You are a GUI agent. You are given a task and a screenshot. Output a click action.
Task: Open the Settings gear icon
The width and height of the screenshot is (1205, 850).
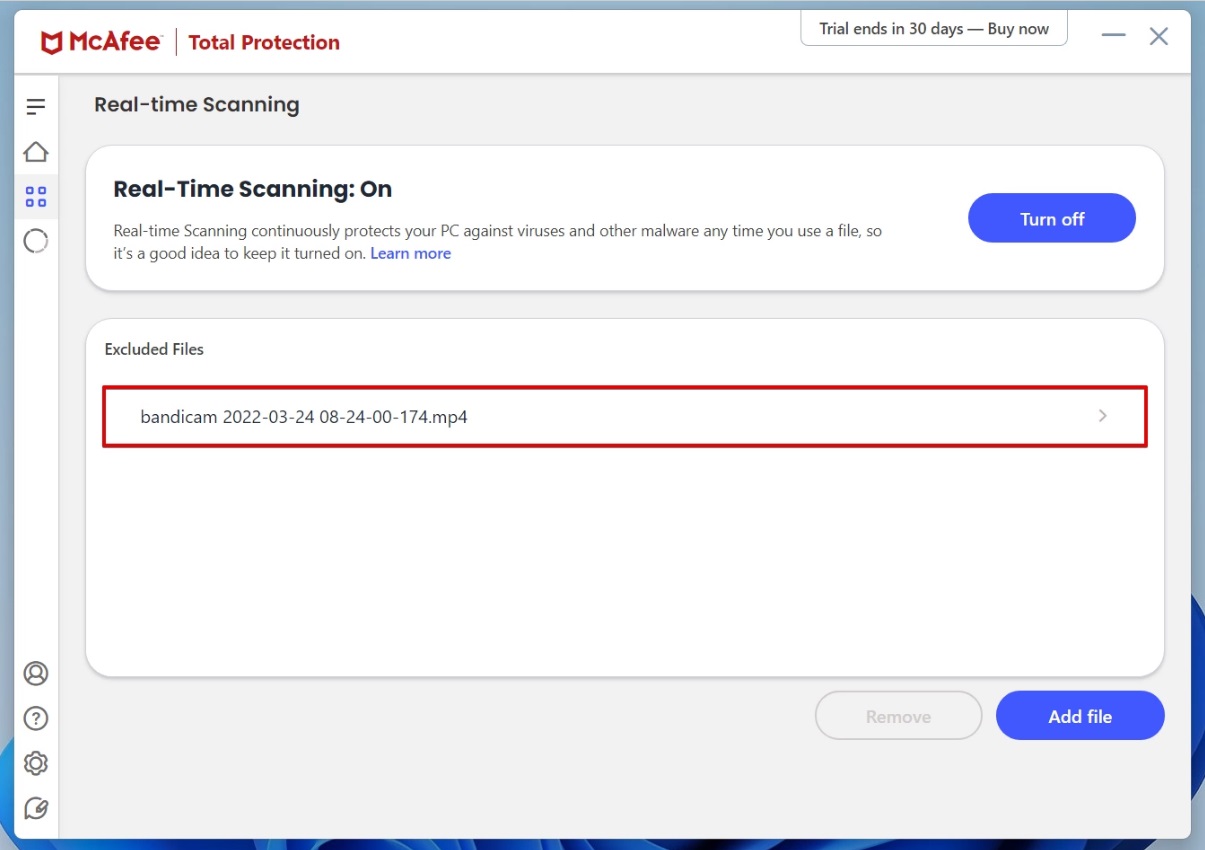pyautogui.click(x=36, y=763)
